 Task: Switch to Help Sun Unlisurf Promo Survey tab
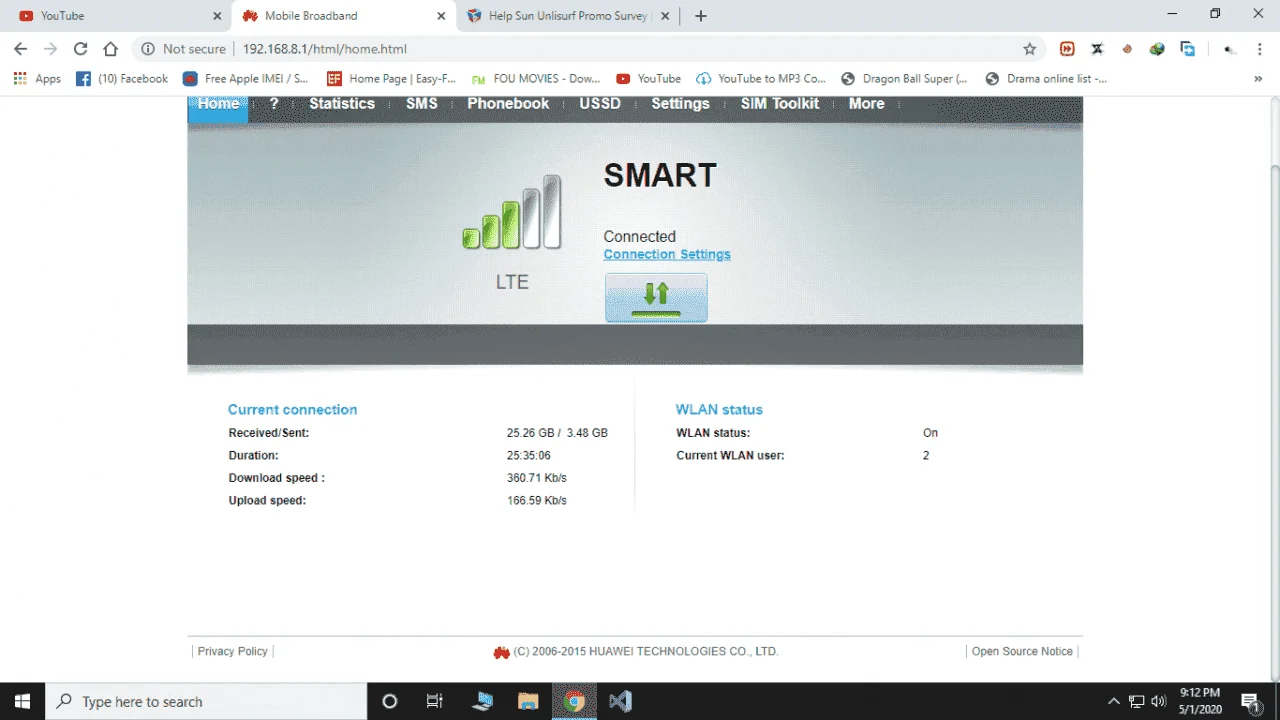click(x=568, y=16)
